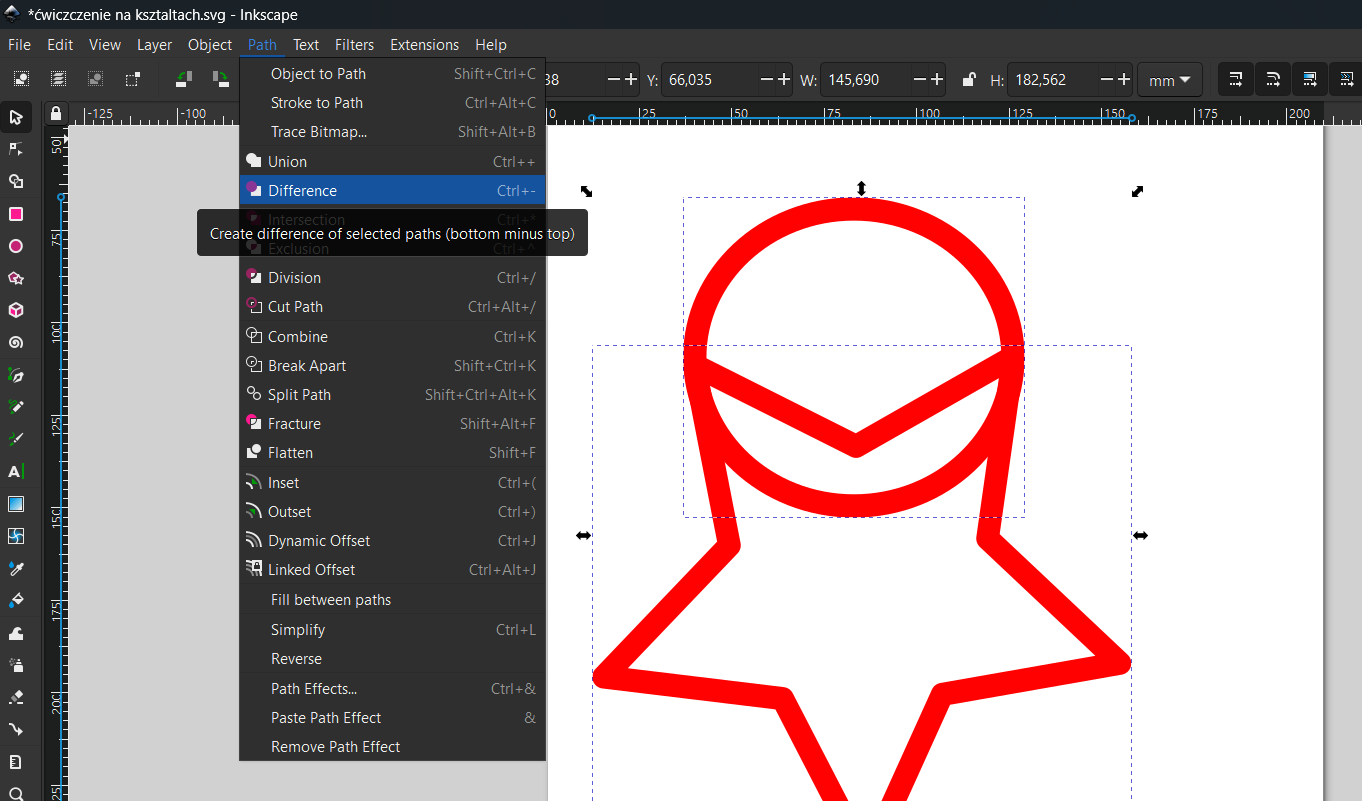Decrease Y value with minus button
The image size is (1362, 801).
(x=767, y=80)
